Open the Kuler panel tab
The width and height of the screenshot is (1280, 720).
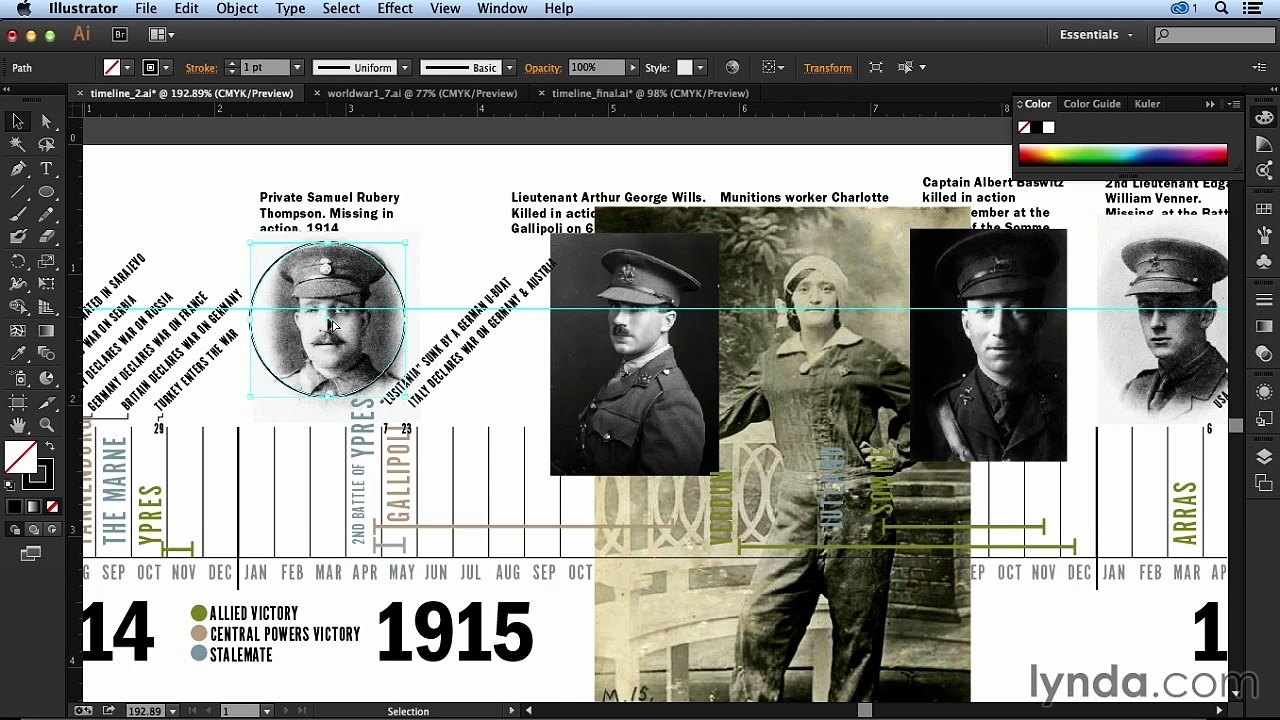(1147, 104)
